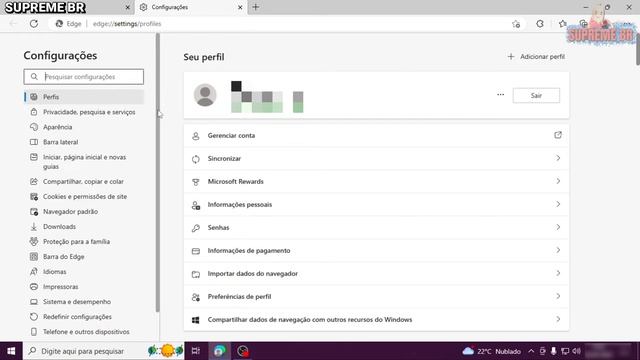640x360 pixels.
Task: Open the Windows Start menu
Action: [x=11, y=351]
